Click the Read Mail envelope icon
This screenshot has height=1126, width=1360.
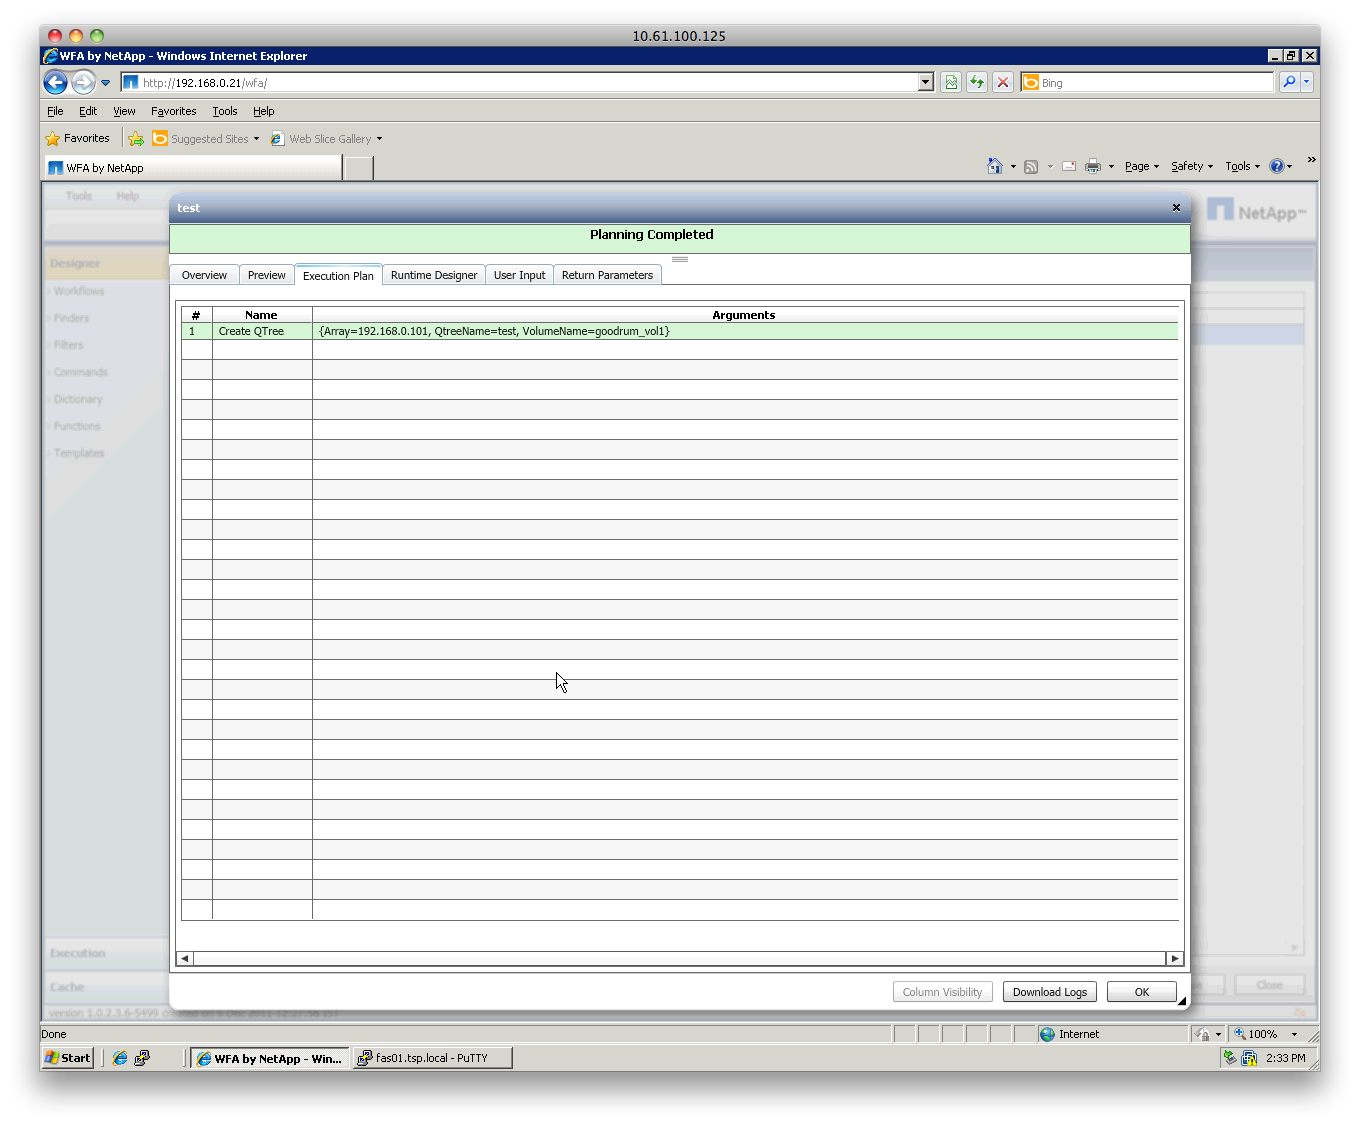pyautogui.click(x=1069, y=166)
